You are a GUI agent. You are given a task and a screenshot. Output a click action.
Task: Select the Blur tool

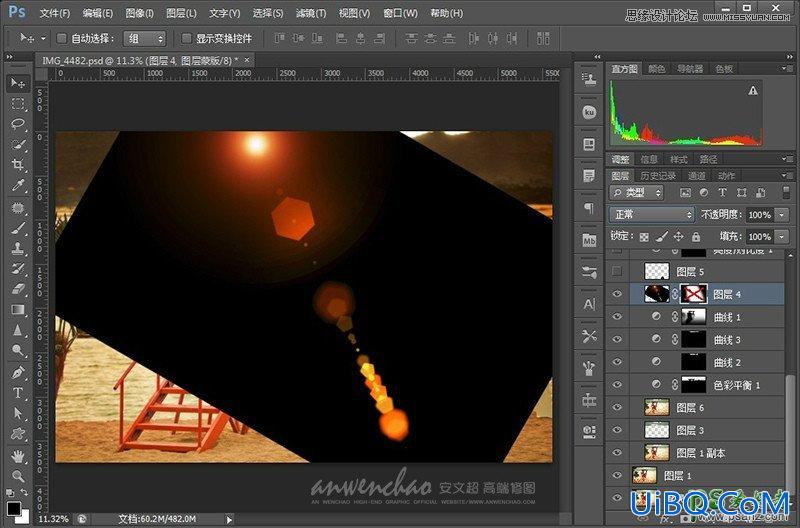[18, 330]
